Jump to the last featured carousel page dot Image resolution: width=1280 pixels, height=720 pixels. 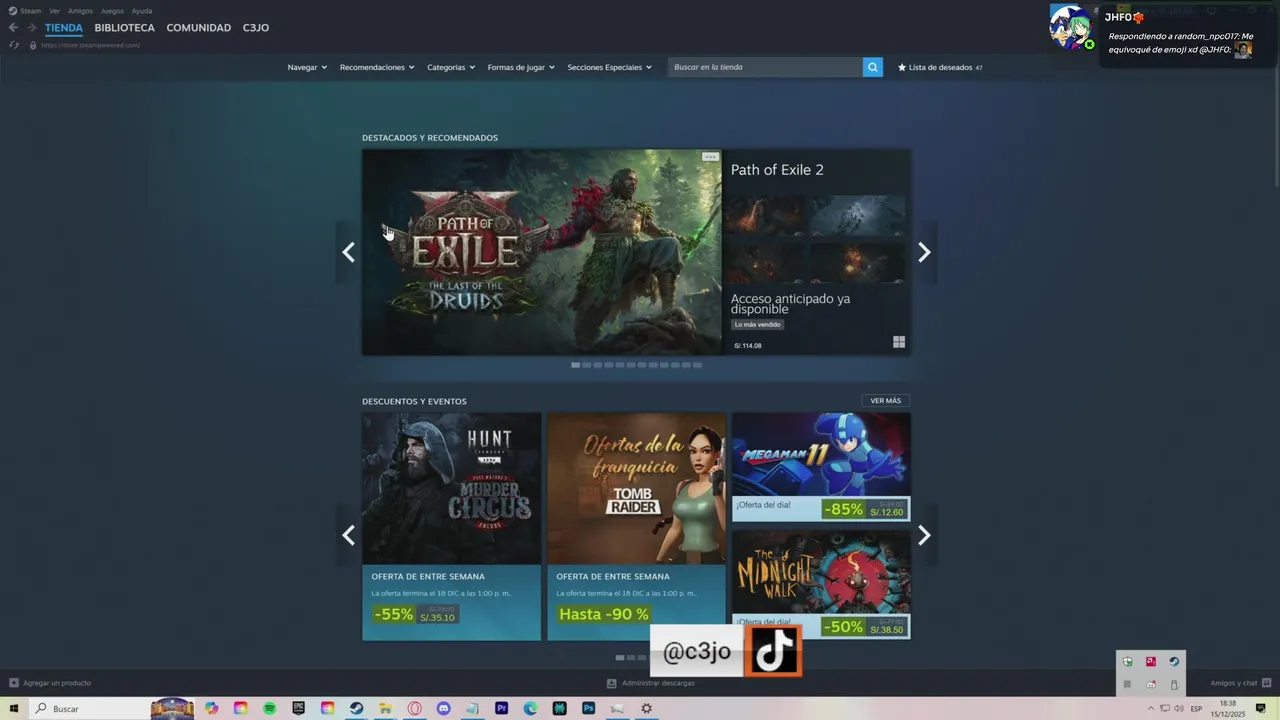pyautogui.click(x=697, y=365)
